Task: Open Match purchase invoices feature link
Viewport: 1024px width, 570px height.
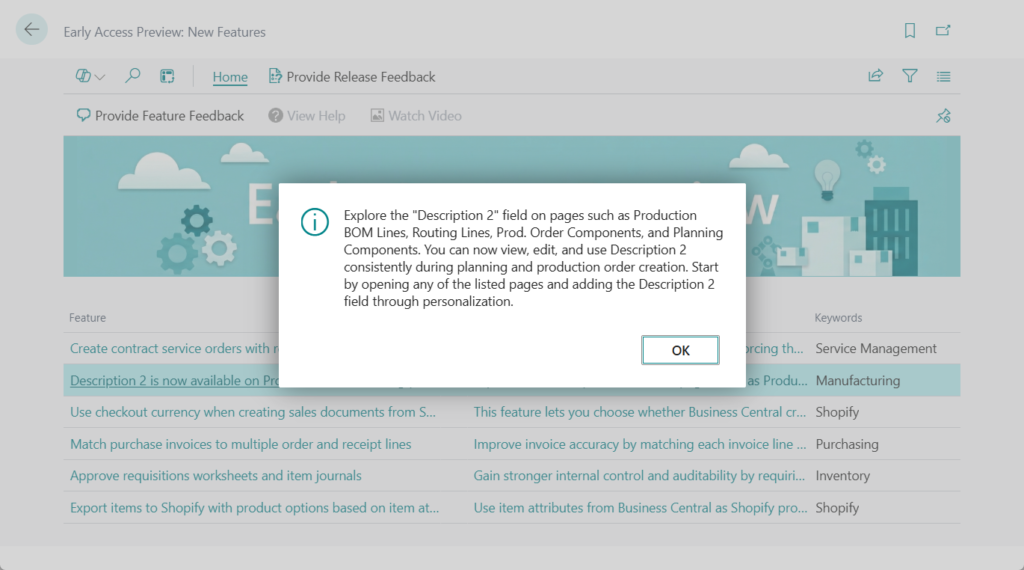Action: [240, 444]
